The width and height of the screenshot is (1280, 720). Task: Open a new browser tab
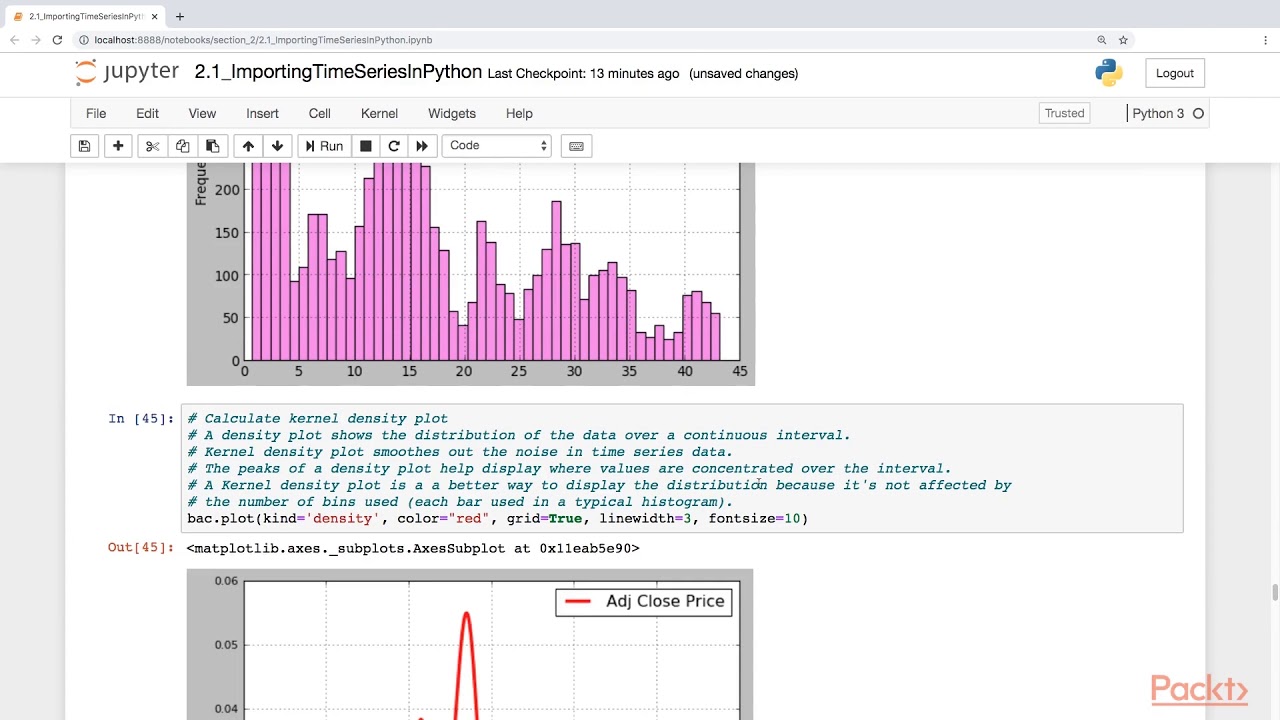click(x=180, y=17)
